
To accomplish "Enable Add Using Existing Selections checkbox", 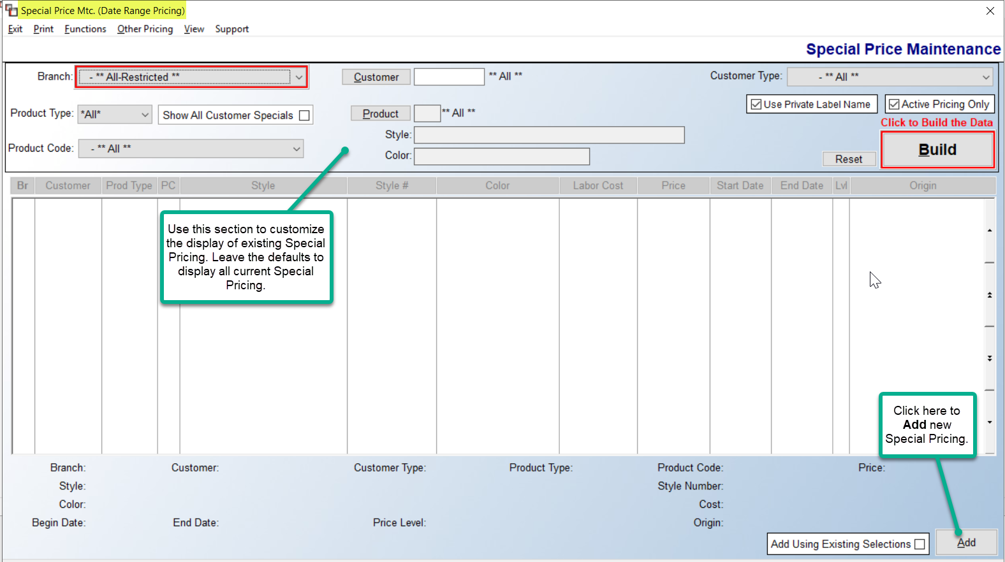I will coord(920,544).
